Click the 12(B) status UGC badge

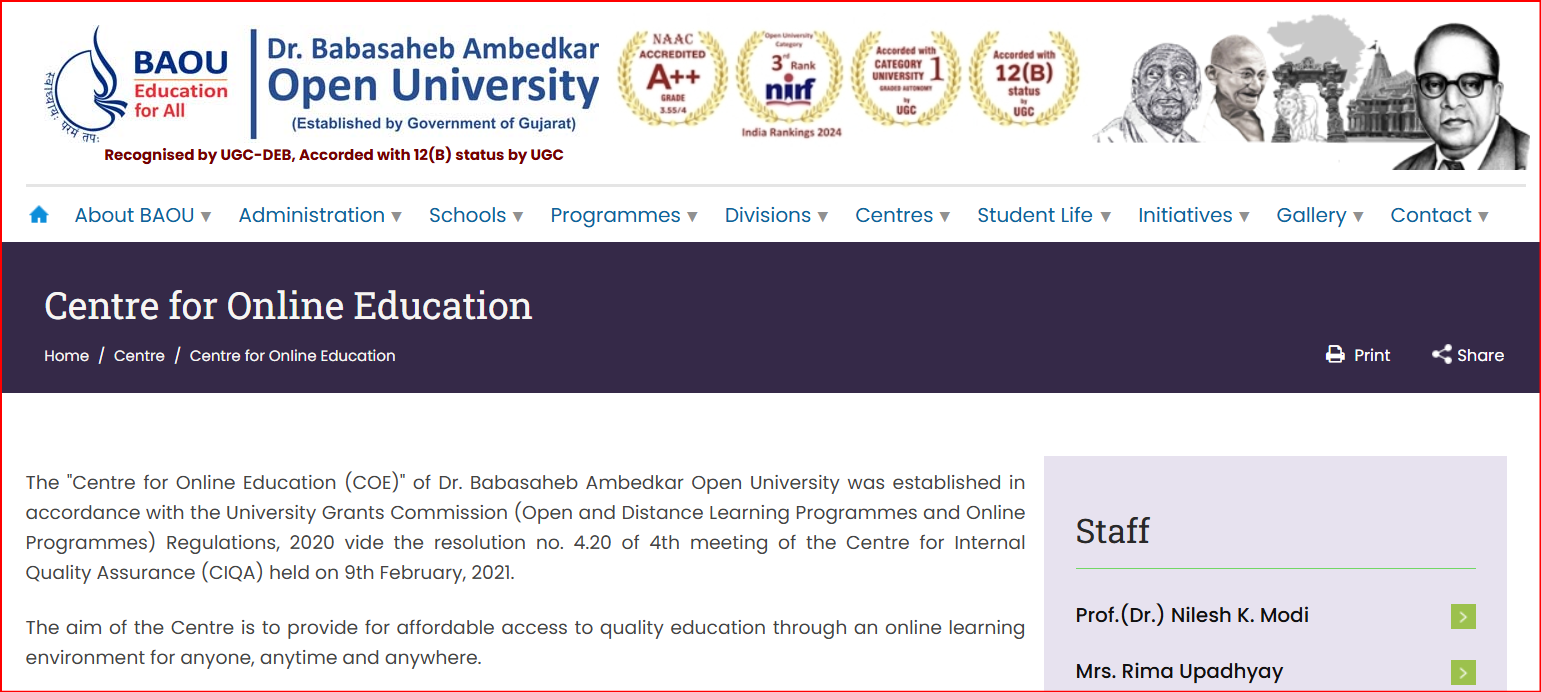(1024, 79)
